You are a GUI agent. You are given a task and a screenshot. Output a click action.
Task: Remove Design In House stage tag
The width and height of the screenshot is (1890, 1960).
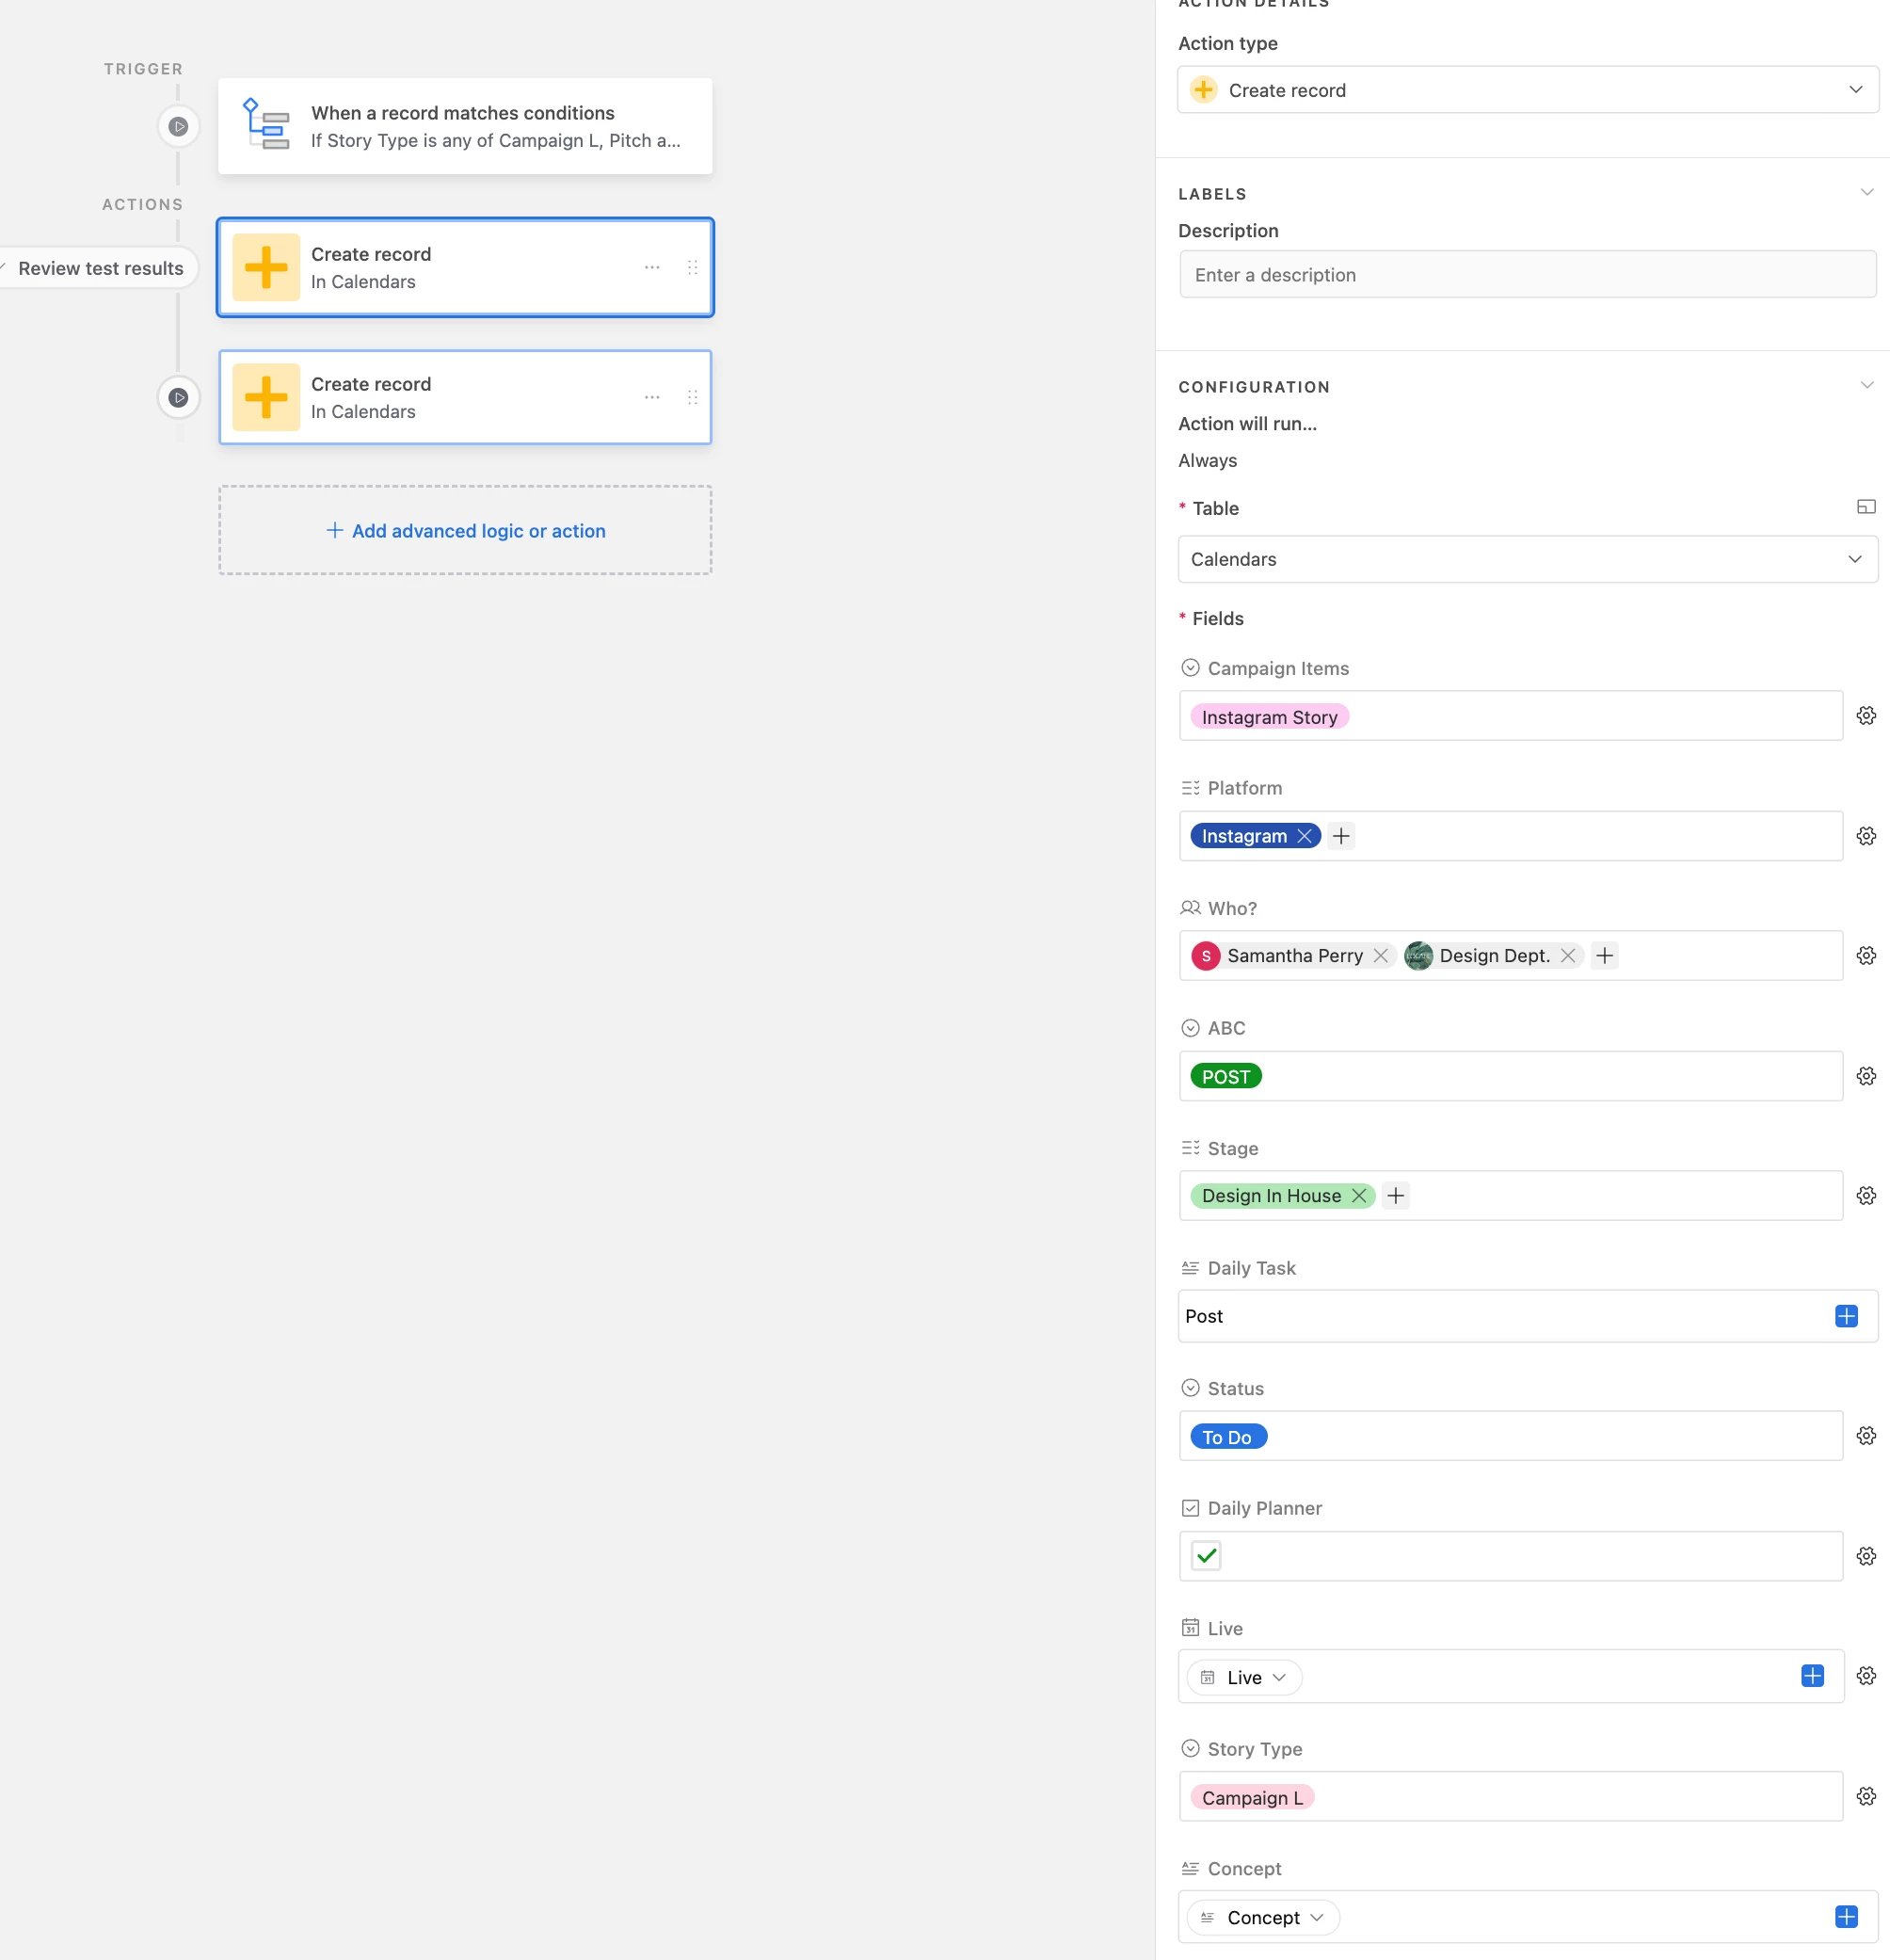pyautogui.click(x=1358, y=1196)
